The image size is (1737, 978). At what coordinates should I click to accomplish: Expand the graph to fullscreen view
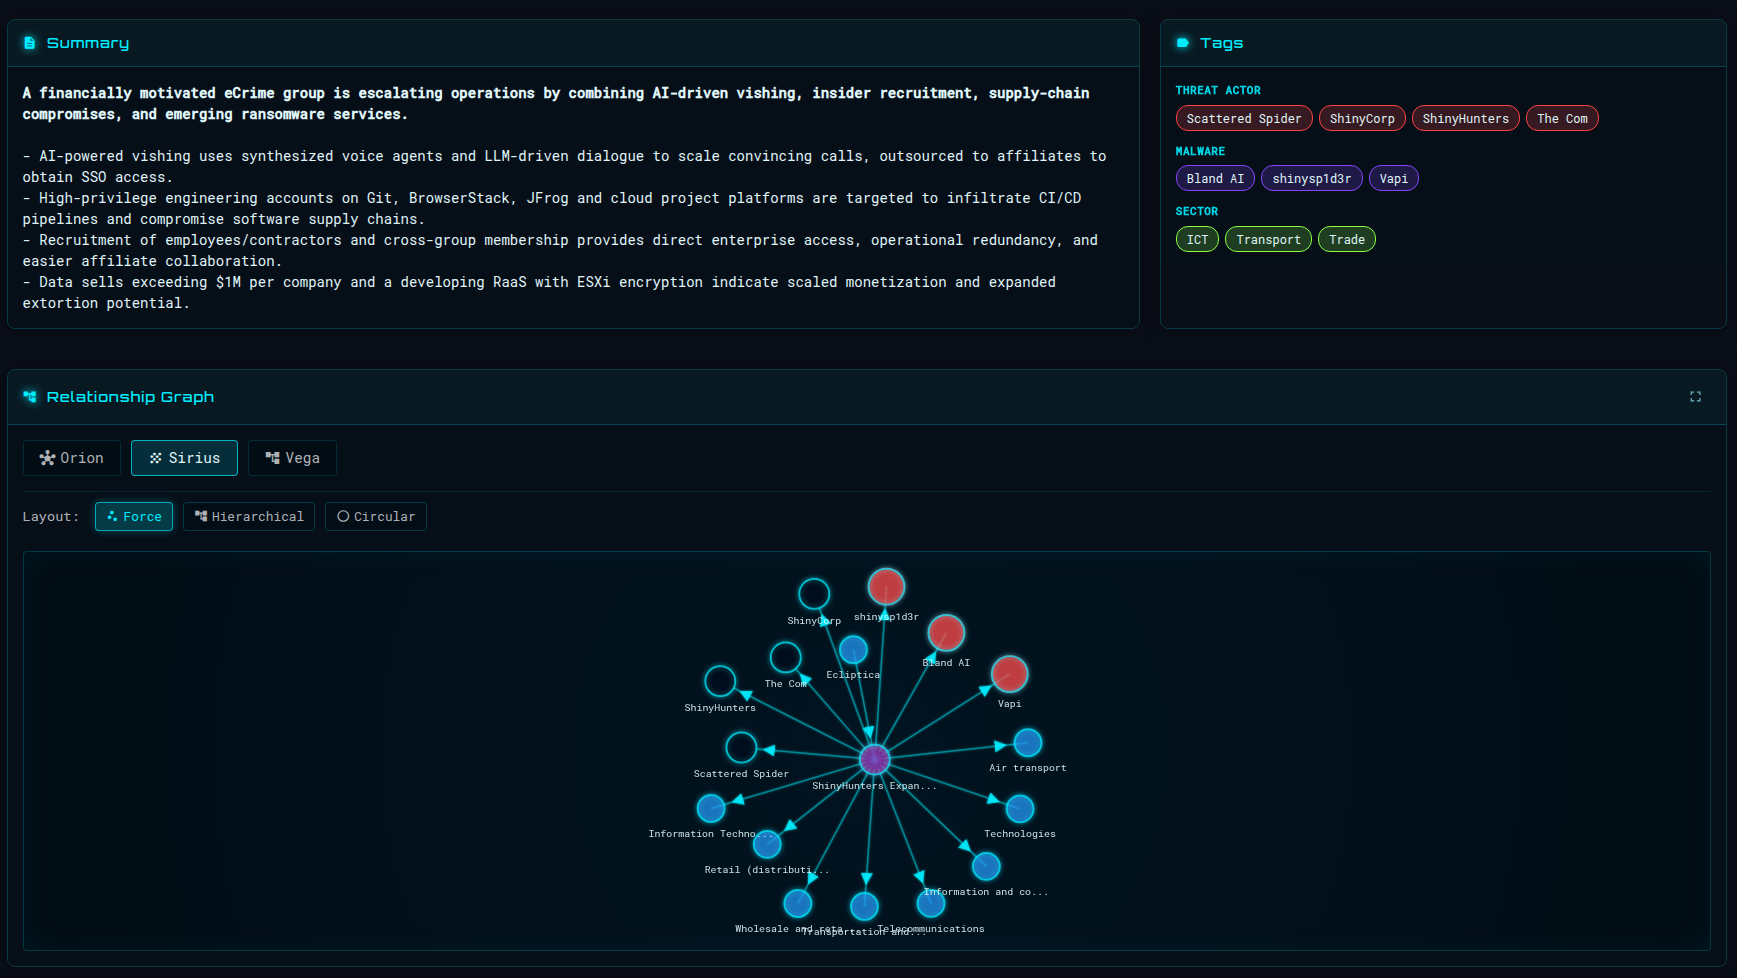tap(1695, 396)
